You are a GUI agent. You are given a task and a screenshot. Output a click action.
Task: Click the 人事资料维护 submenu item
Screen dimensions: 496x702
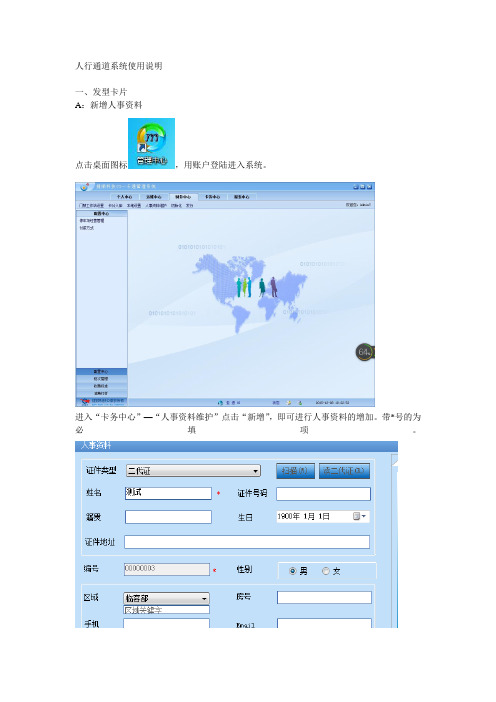coord(156,205)
